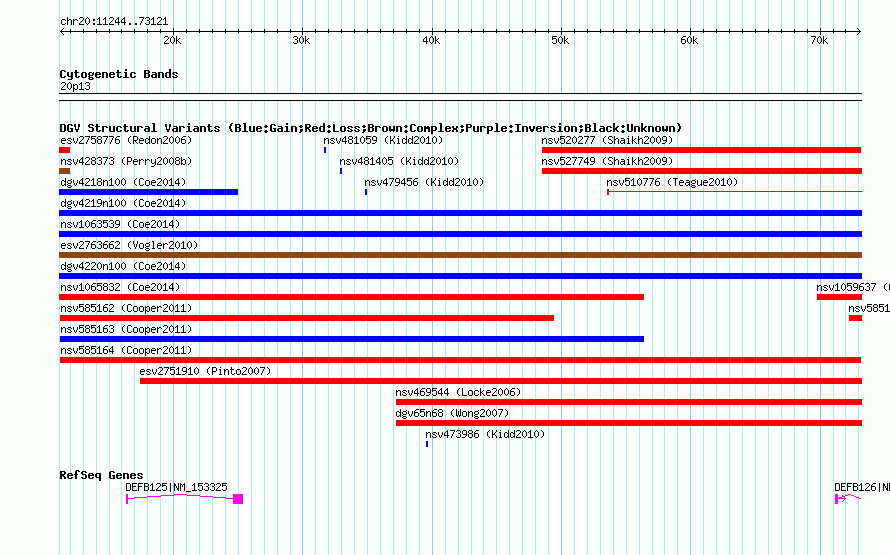The width and height of the screenshot is (890, 555).
Task: Select the dgv4218n100 (Coe2014) blue bar
Action: tap(149, 192)
